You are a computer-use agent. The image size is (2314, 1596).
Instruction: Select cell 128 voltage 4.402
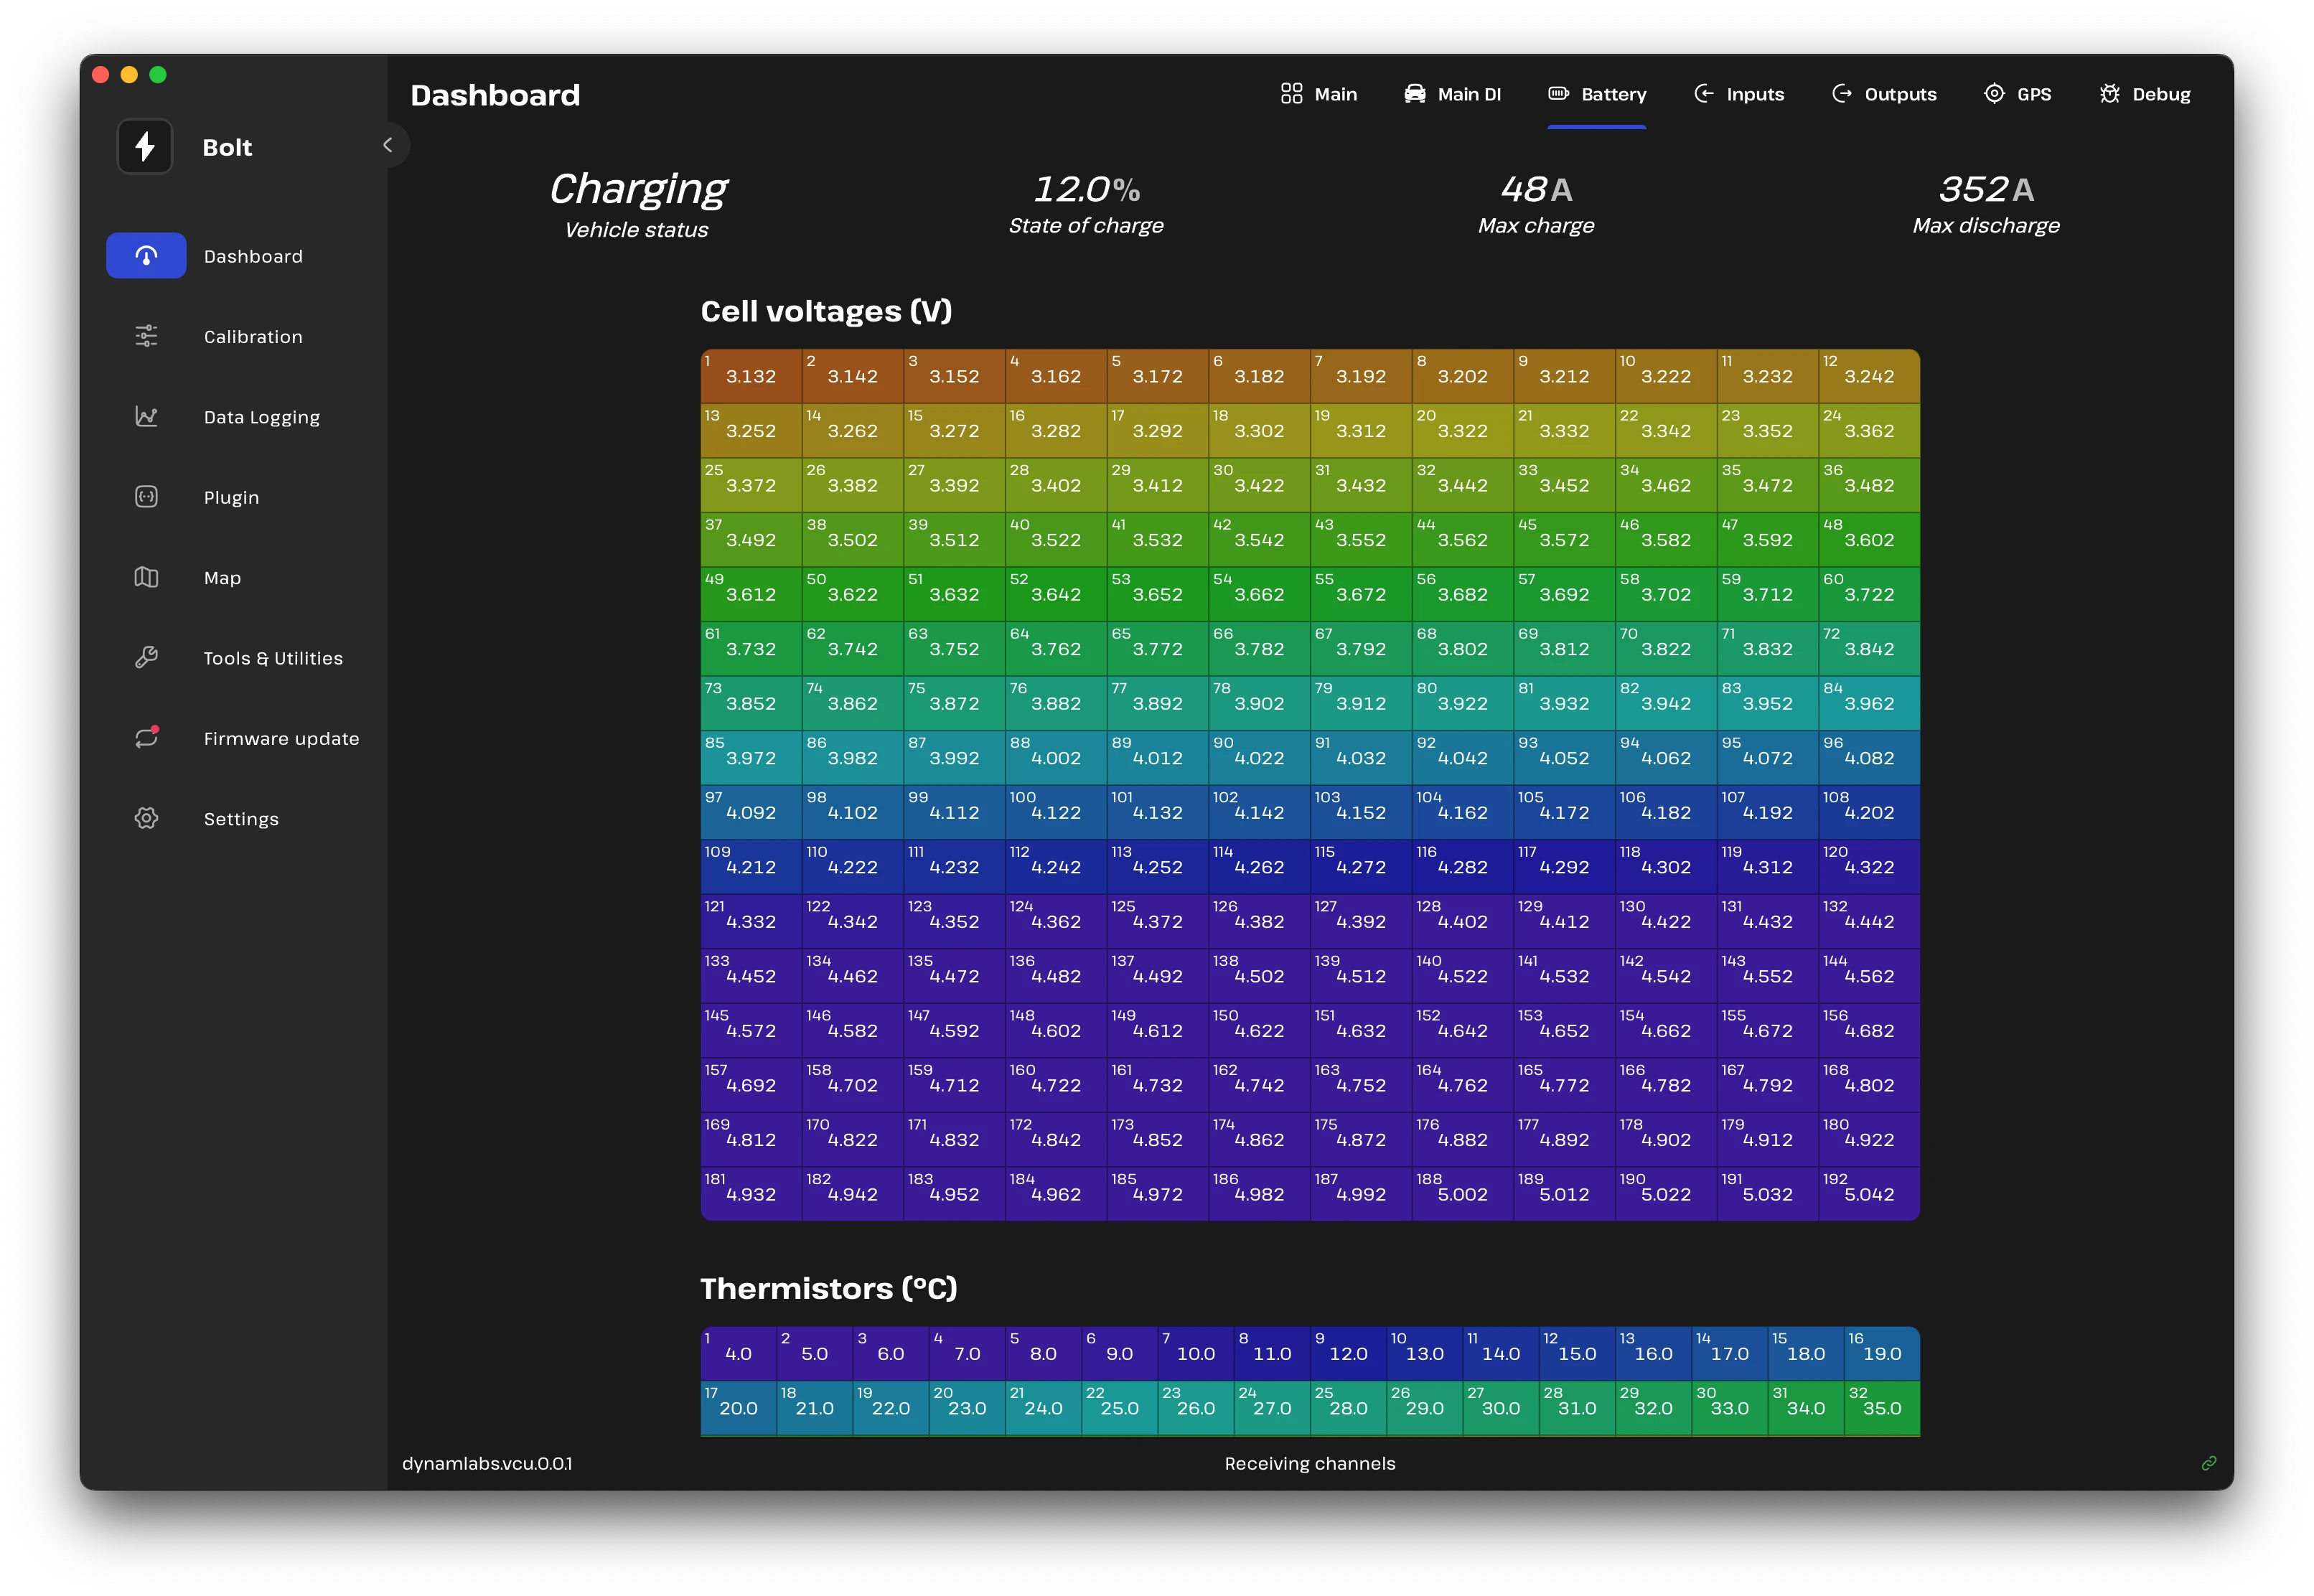[x=1462, y=921]
